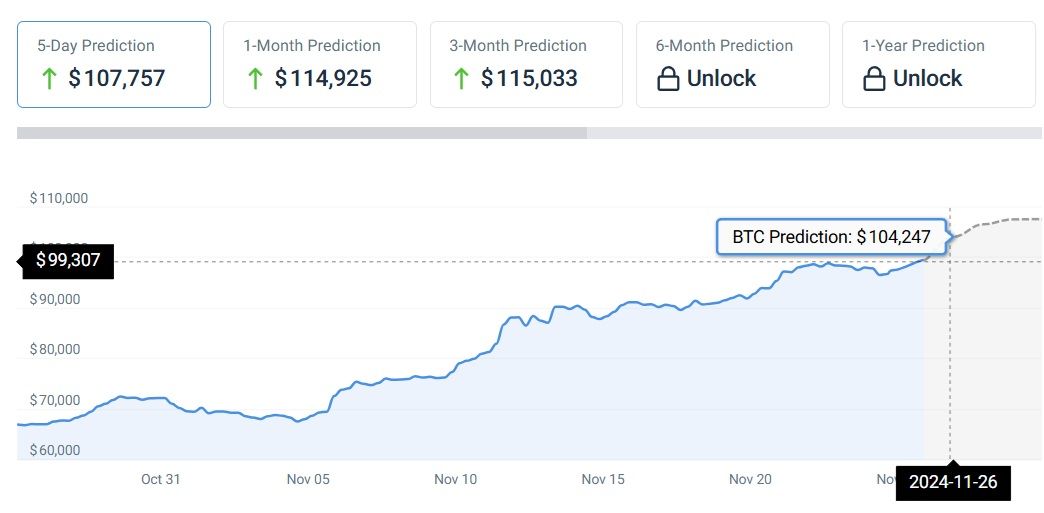Click Unlock under 6-Month Prediction
The height and width of the screenshot is (513, 1044).
(721, 79)
